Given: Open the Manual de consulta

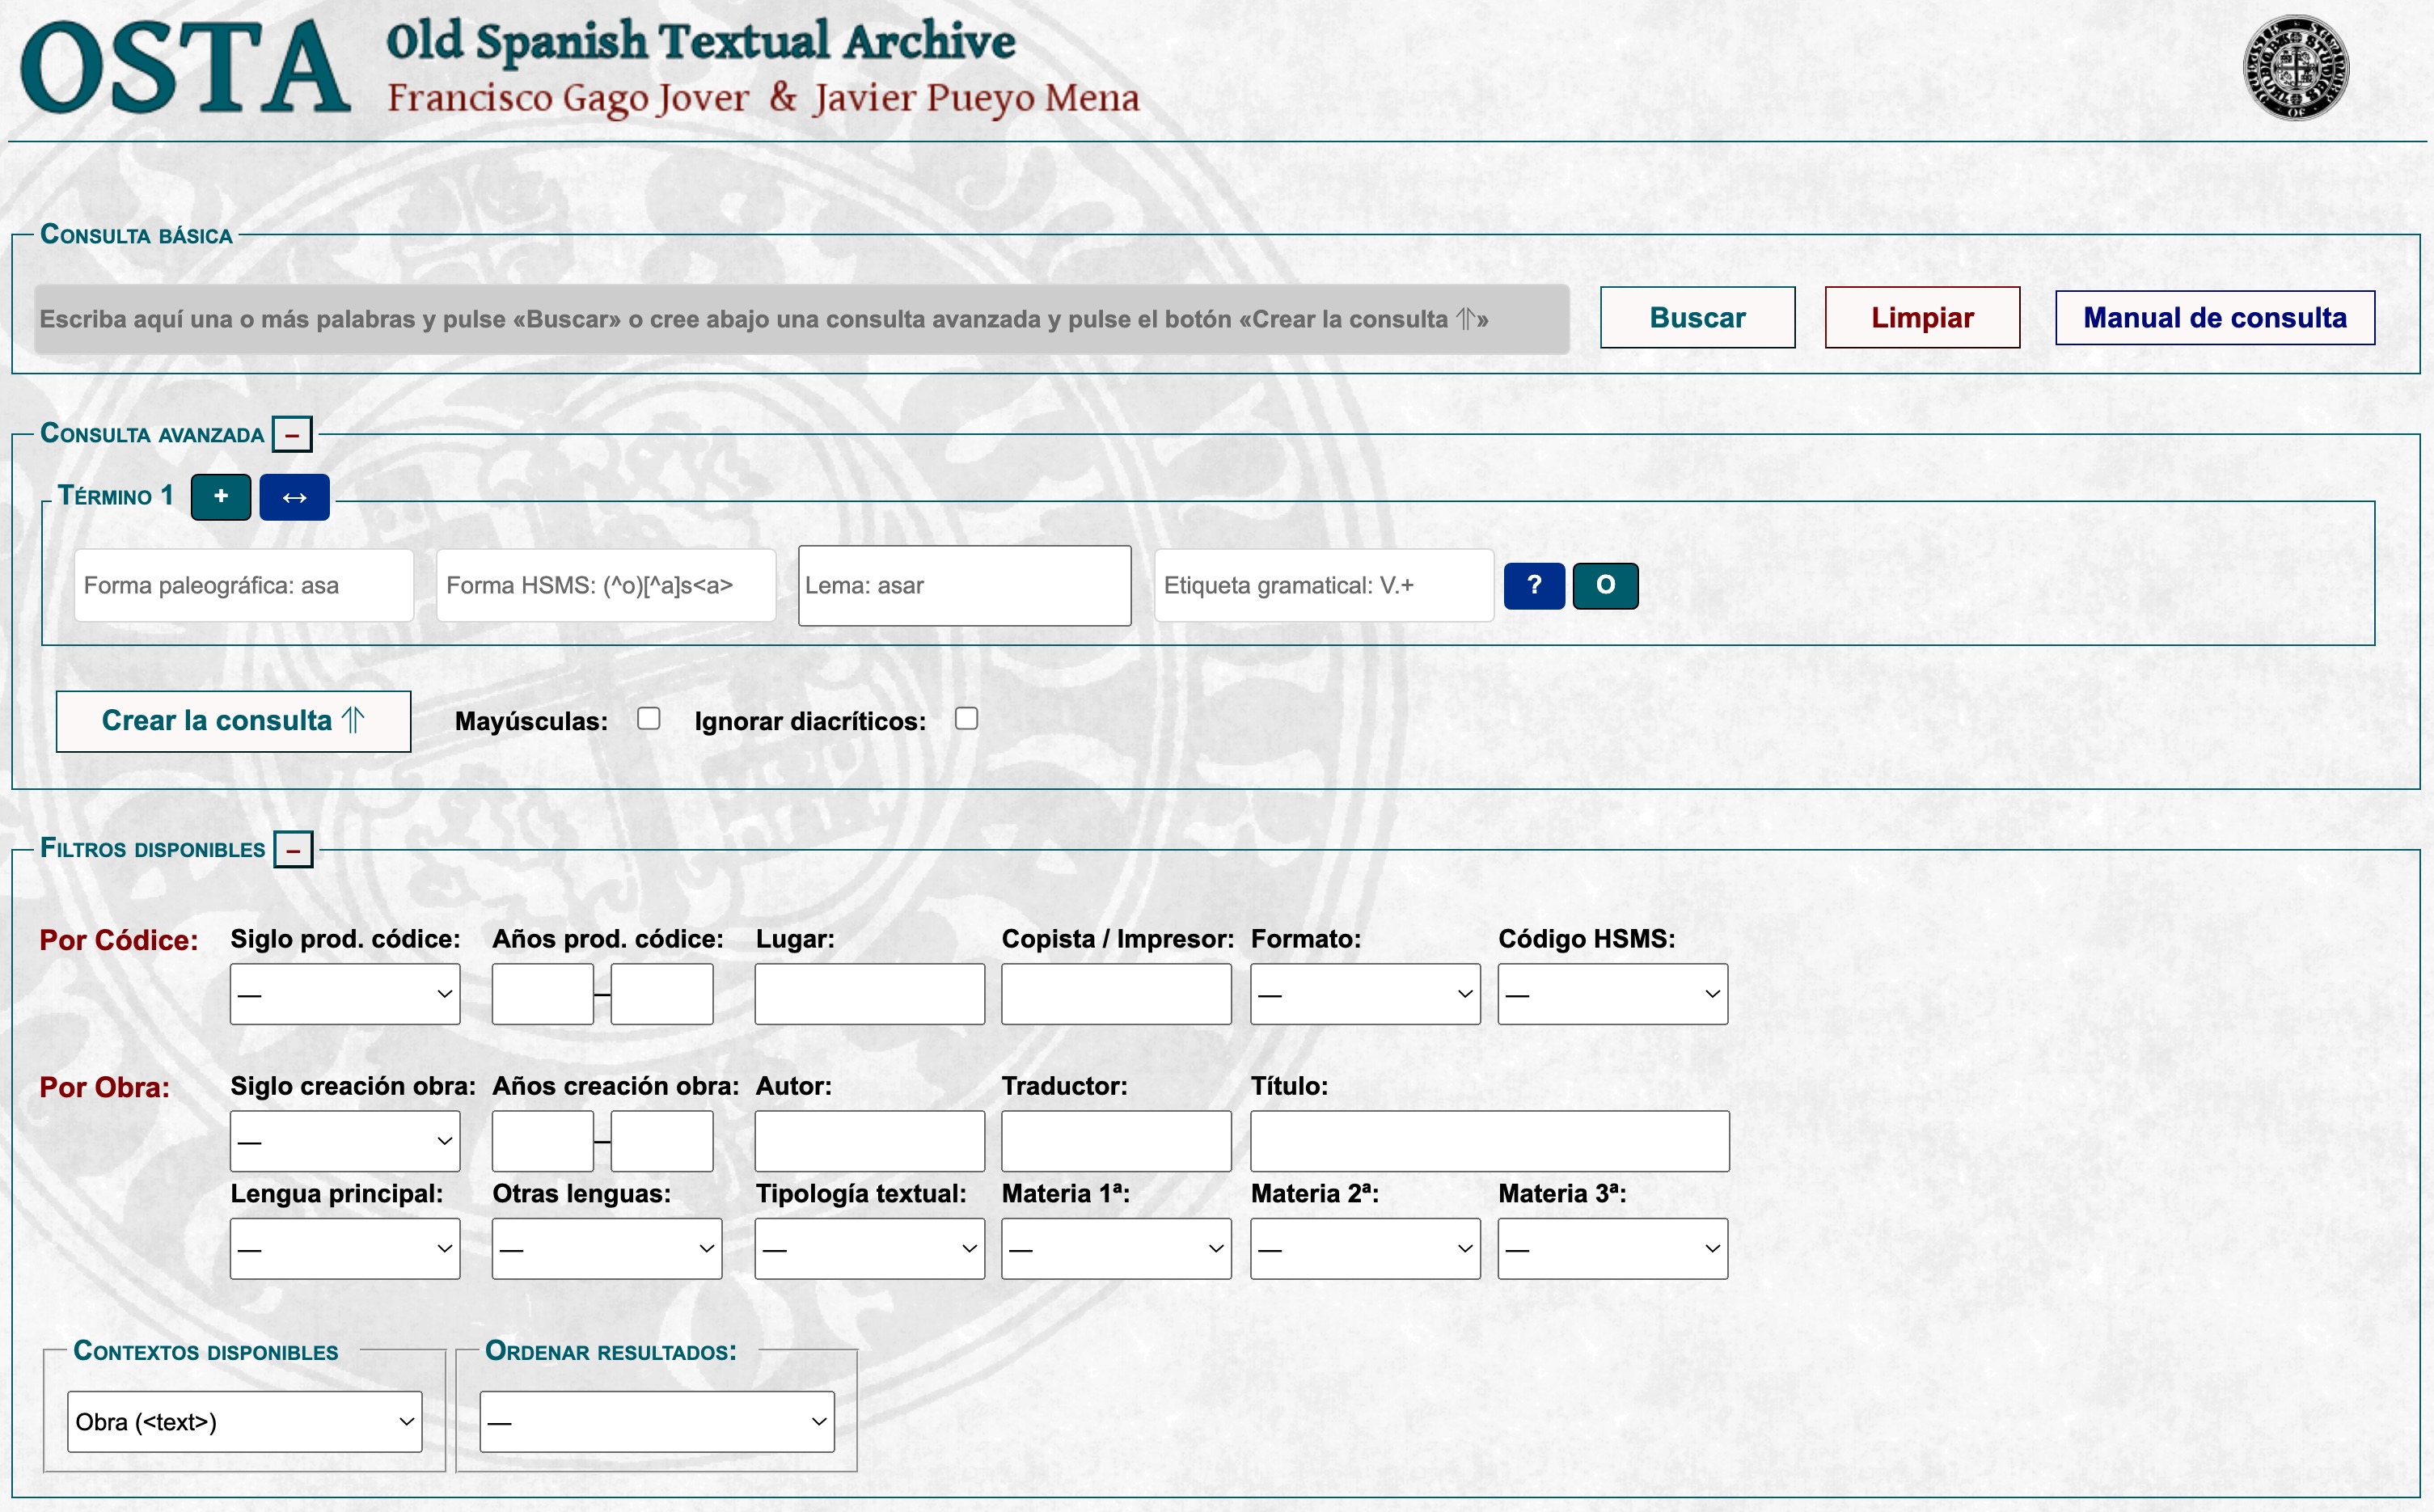Looking at the screenshot, I should 2214,318.
